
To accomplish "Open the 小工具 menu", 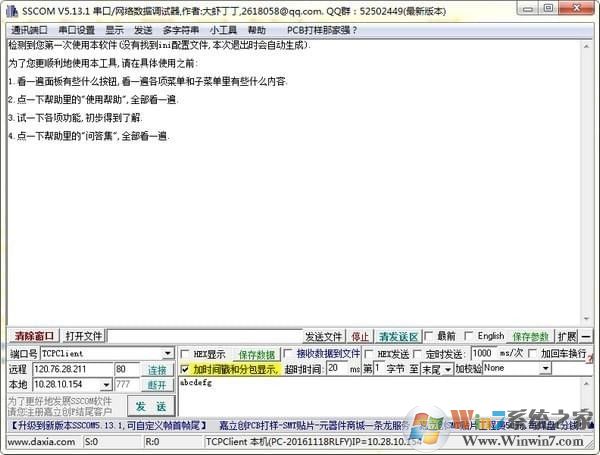I will [223, 30].
